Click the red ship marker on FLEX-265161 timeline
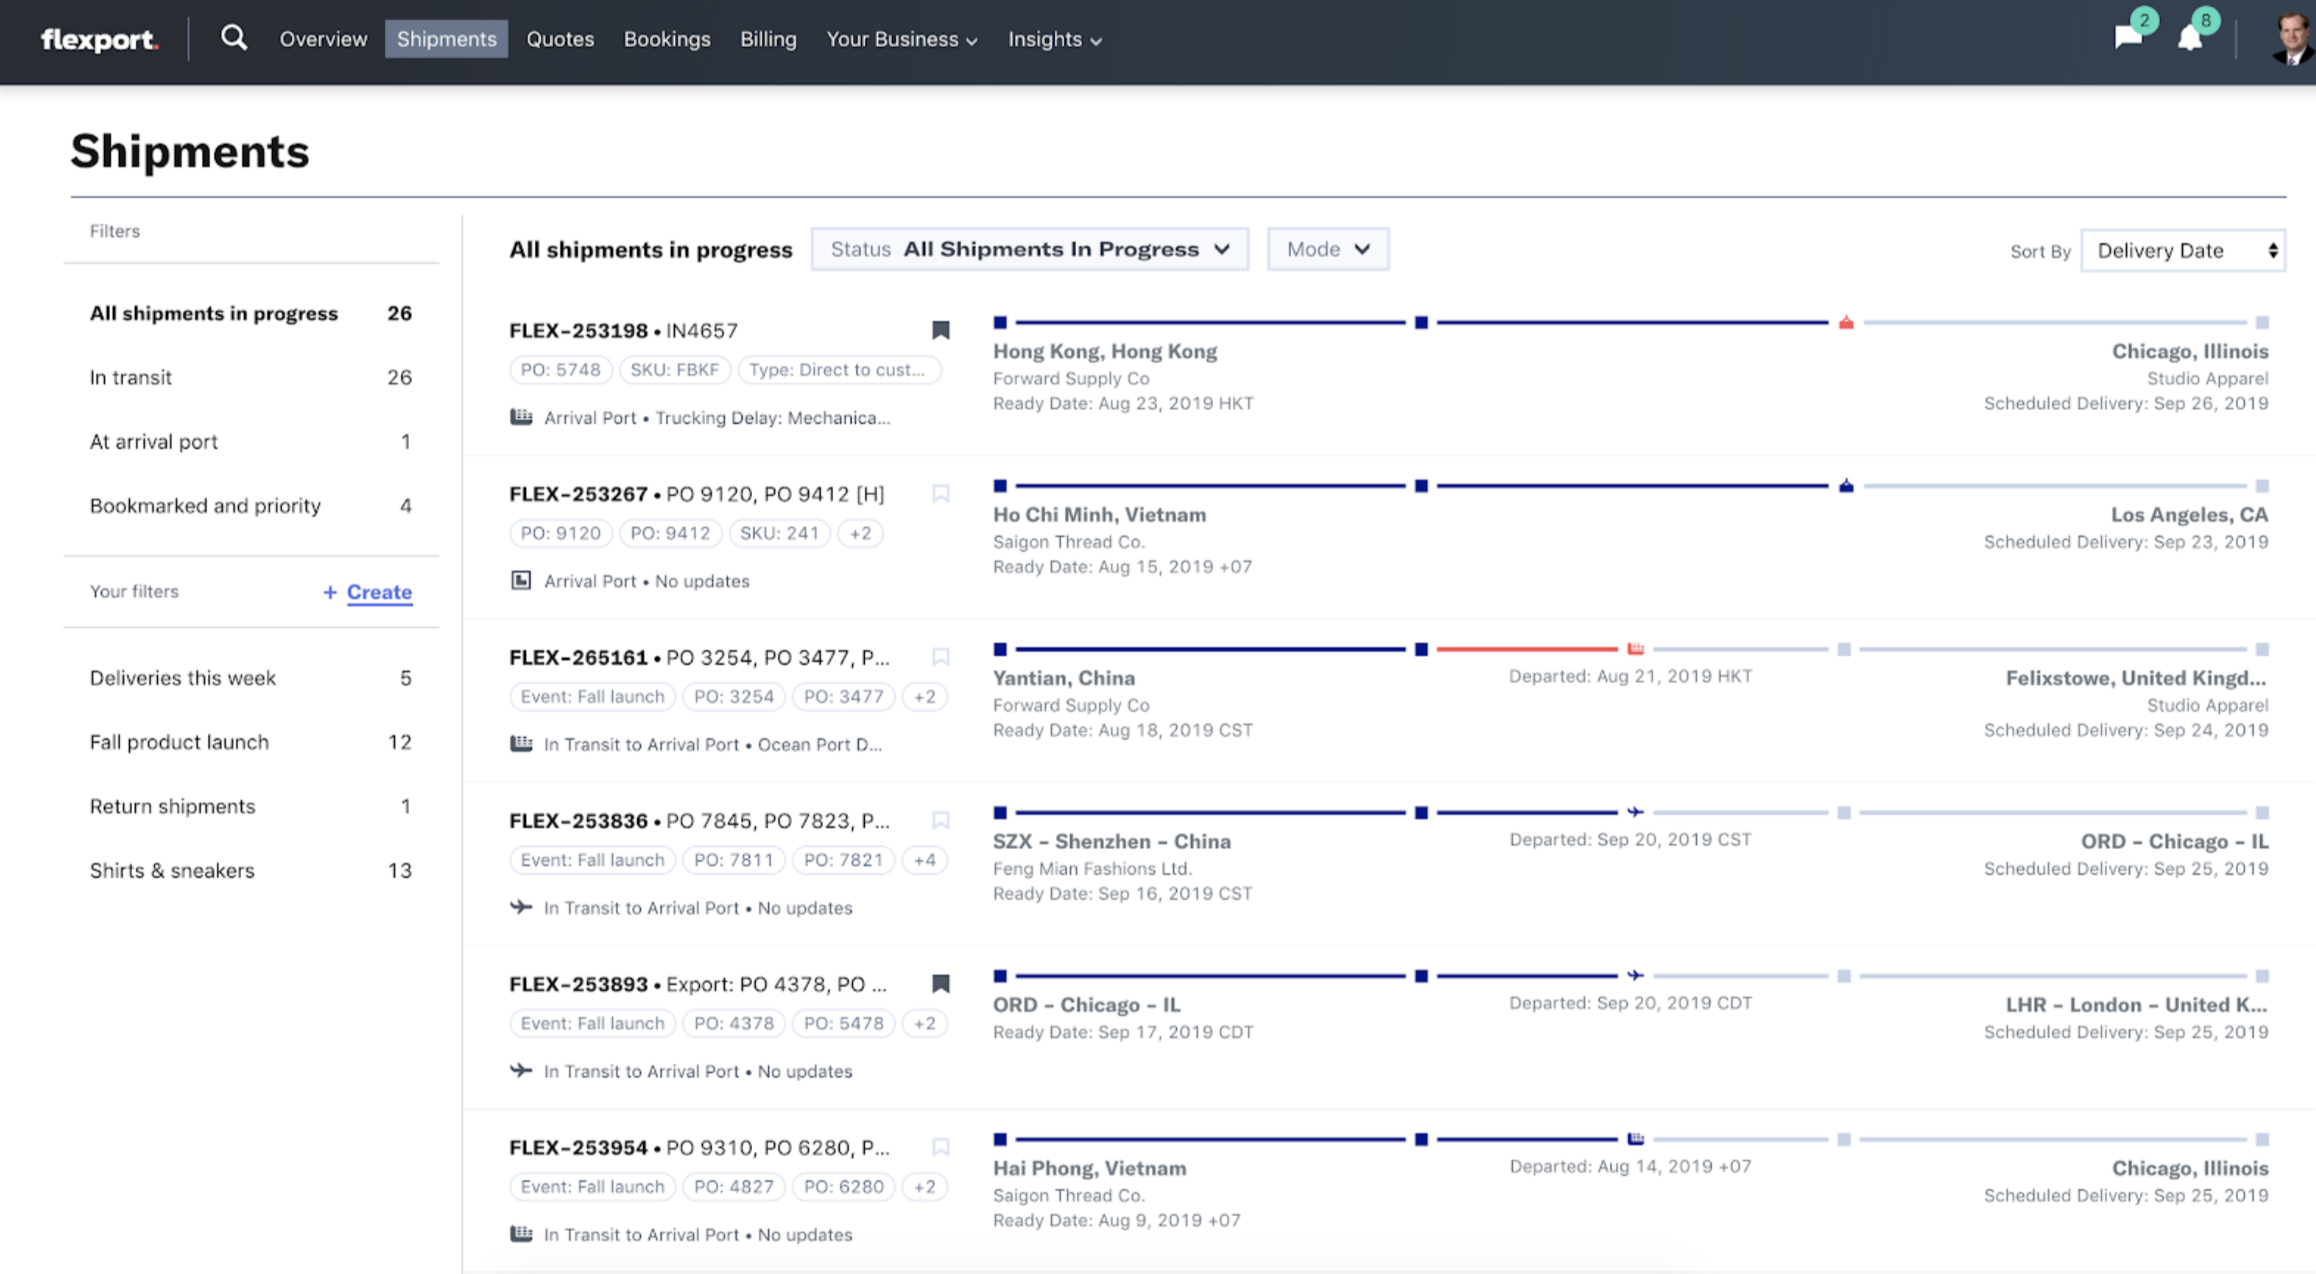 pos(1635,649)
